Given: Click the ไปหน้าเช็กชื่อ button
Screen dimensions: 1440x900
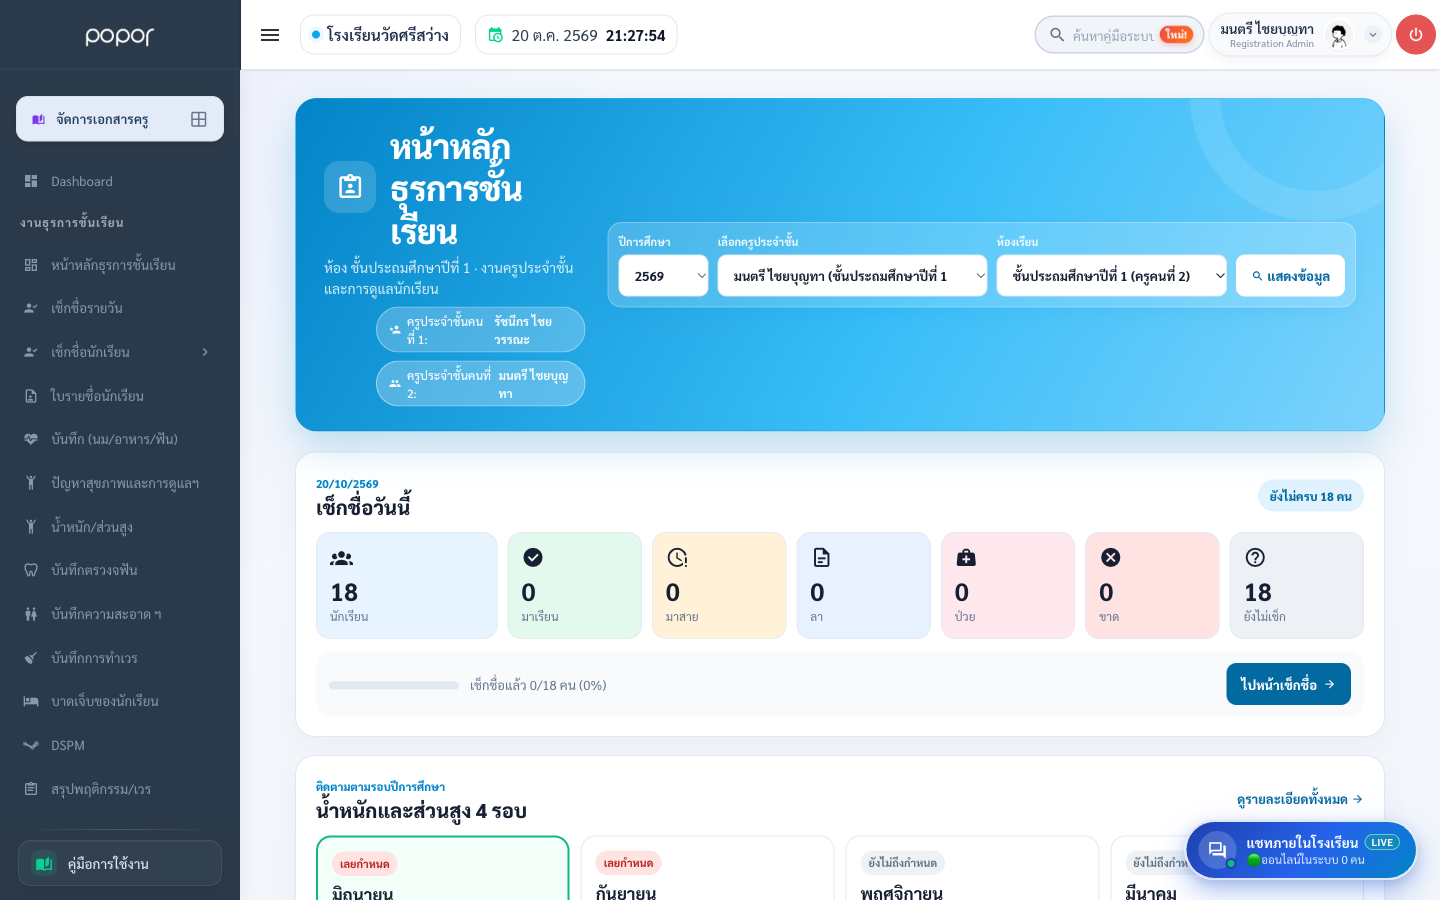Looking at the screenshot, I should tap(1288, 684).
